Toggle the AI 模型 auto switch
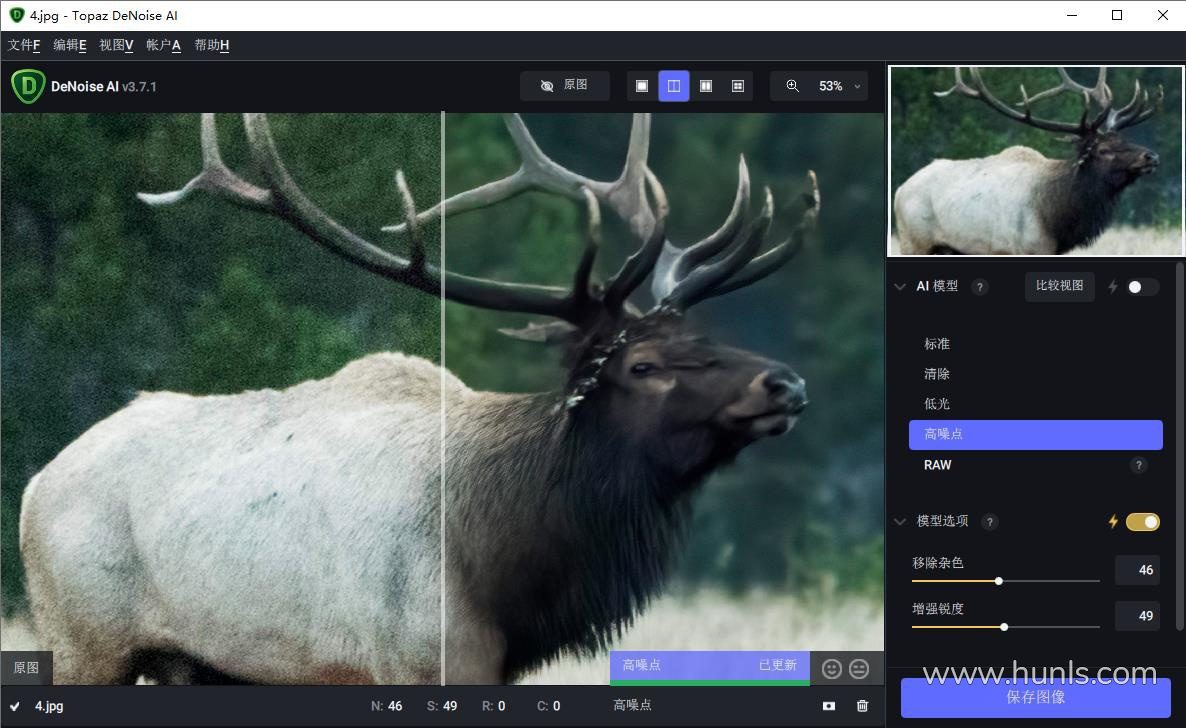 coord(1142,287)
